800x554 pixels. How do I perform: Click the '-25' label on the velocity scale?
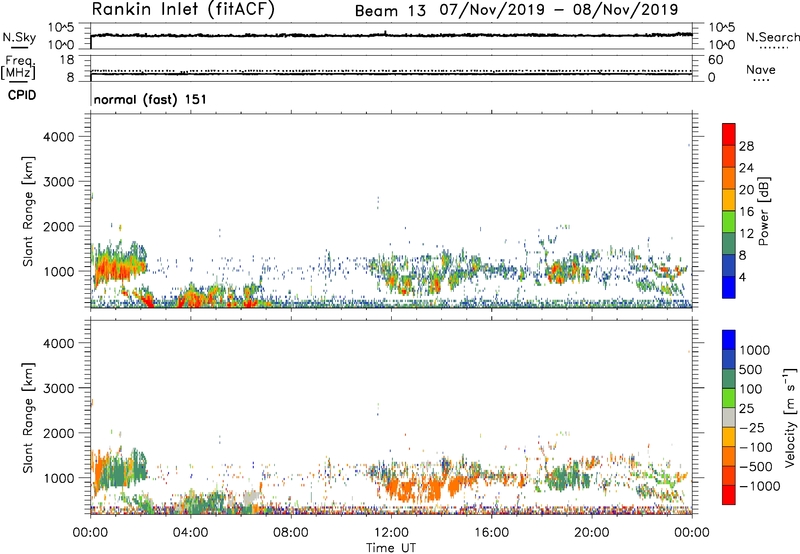(751, 427)
